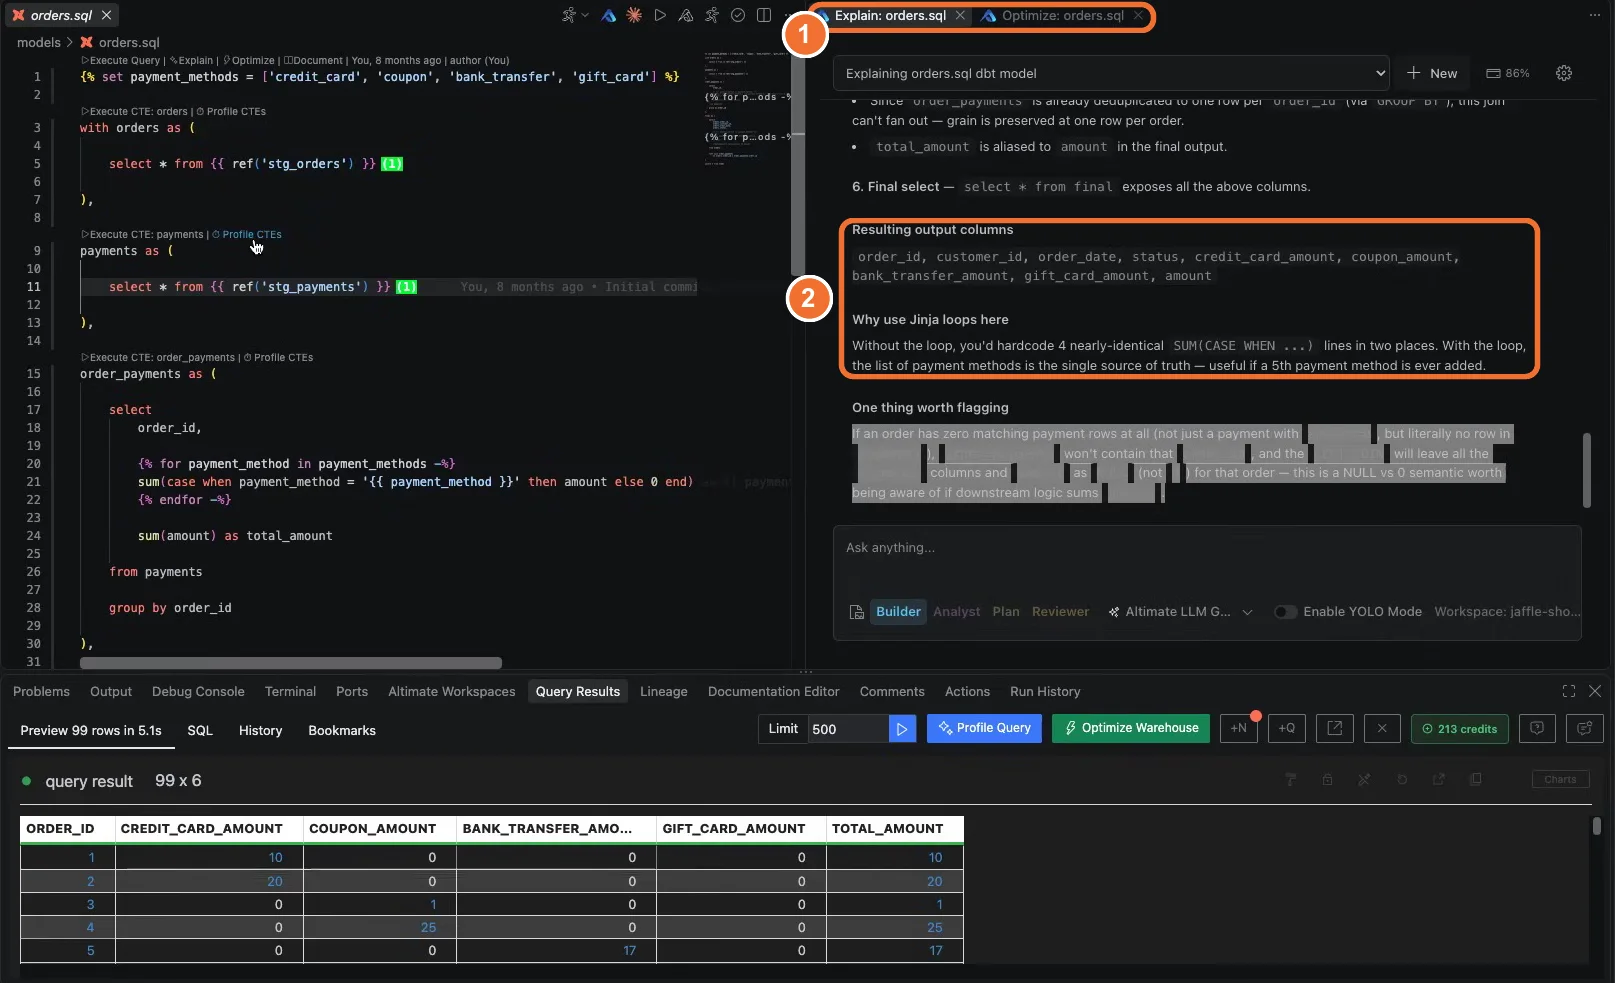Close the bottom panel
This screenshot has height=983, width=1615.
(1595, 691)
